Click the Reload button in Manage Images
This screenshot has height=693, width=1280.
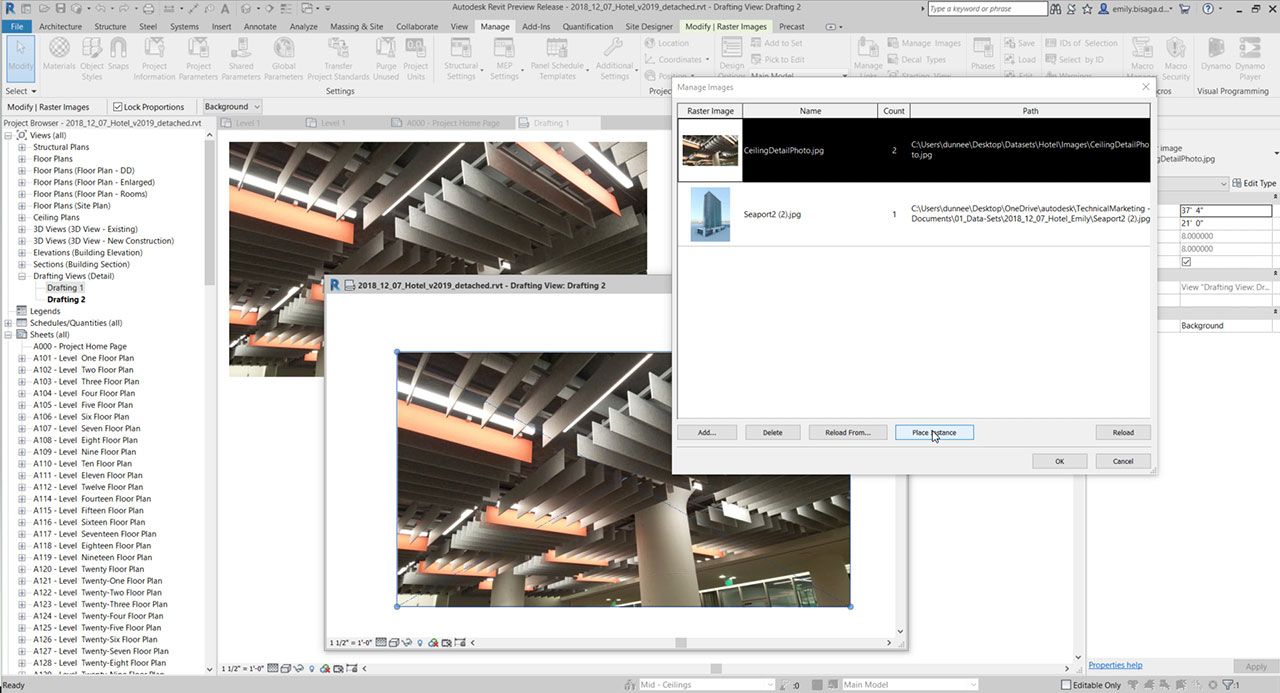tap(1123, 432)
